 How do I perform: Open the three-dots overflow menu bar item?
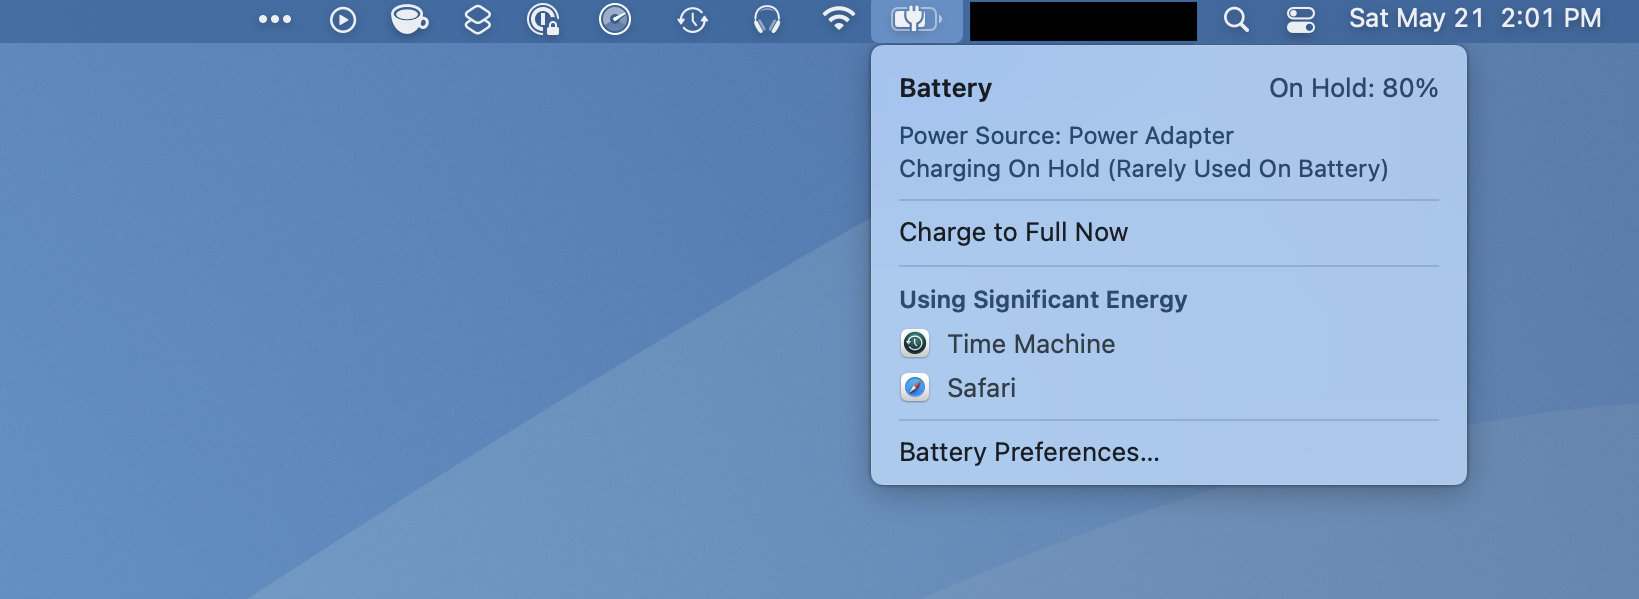(x=275, y=19)
